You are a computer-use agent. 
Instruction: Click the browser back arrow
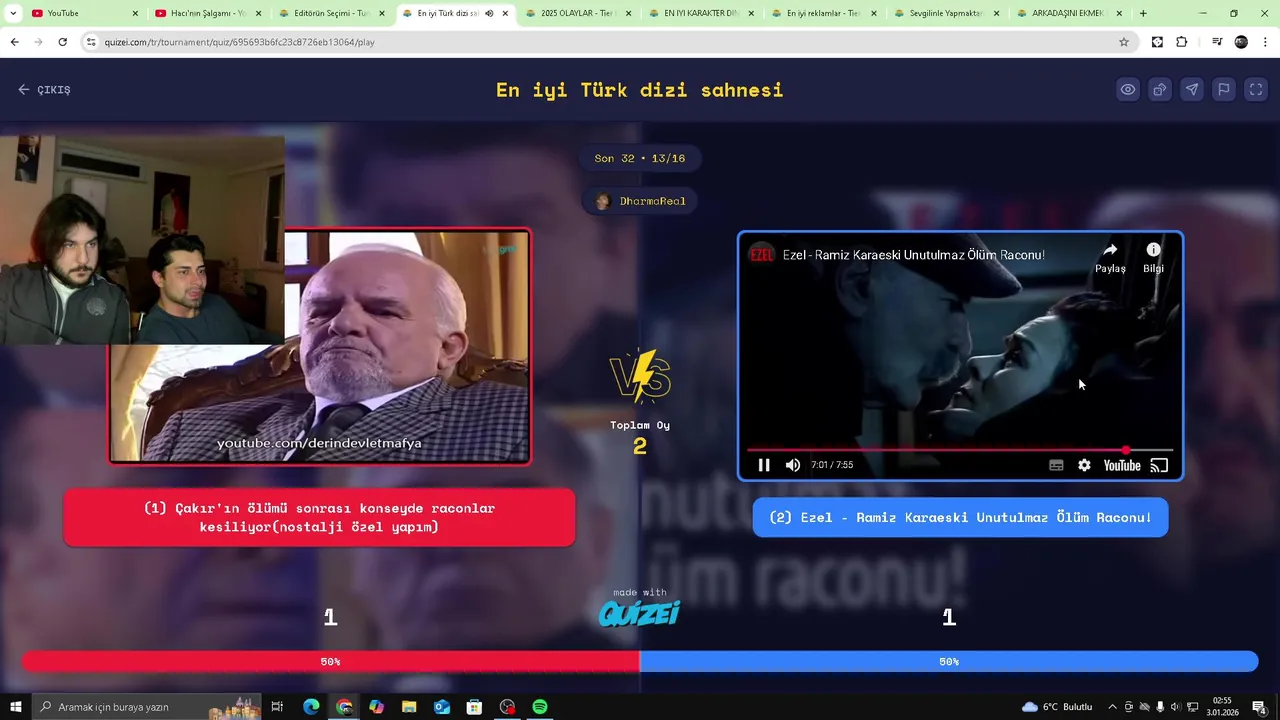click(14, 42)
